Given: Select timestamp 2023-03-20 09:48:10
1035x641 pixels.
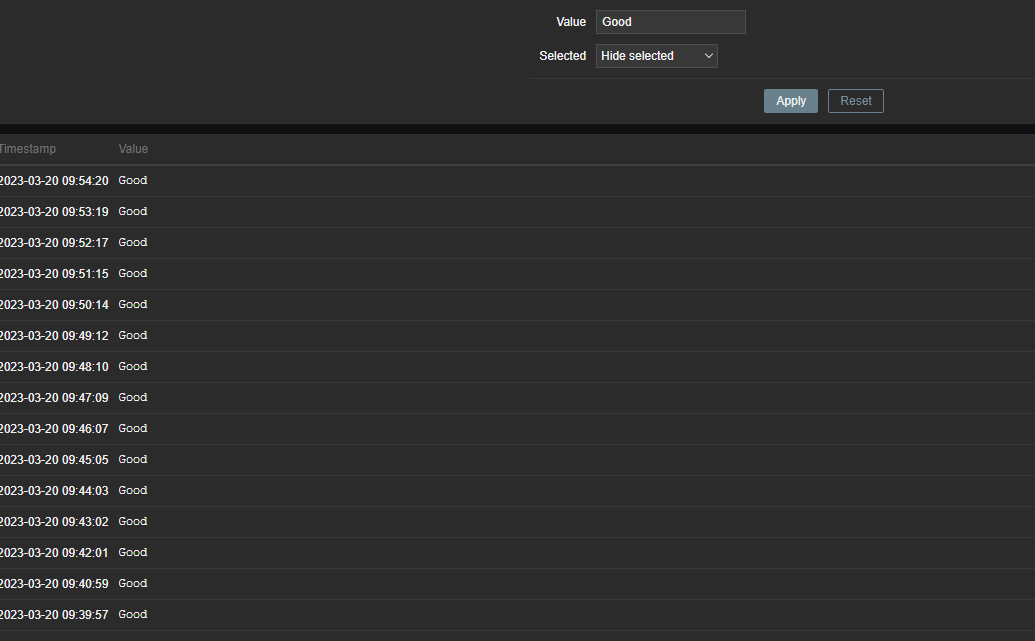Looking at the screenshot, I should tap(54, 367).
